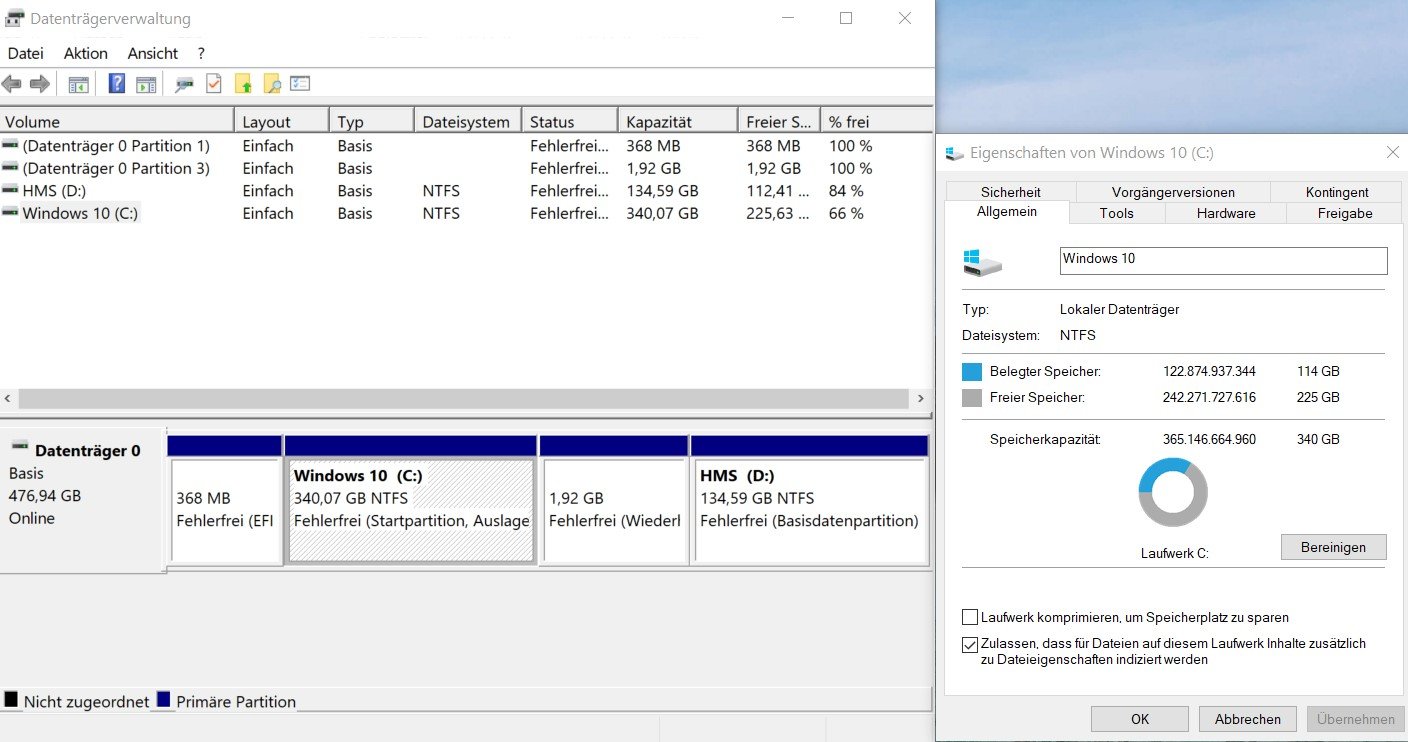The image size is (1408, 742).
Task: Click the back arrow in Datenträgerverwaltung toolbar
Action: [x=12, y=84]
